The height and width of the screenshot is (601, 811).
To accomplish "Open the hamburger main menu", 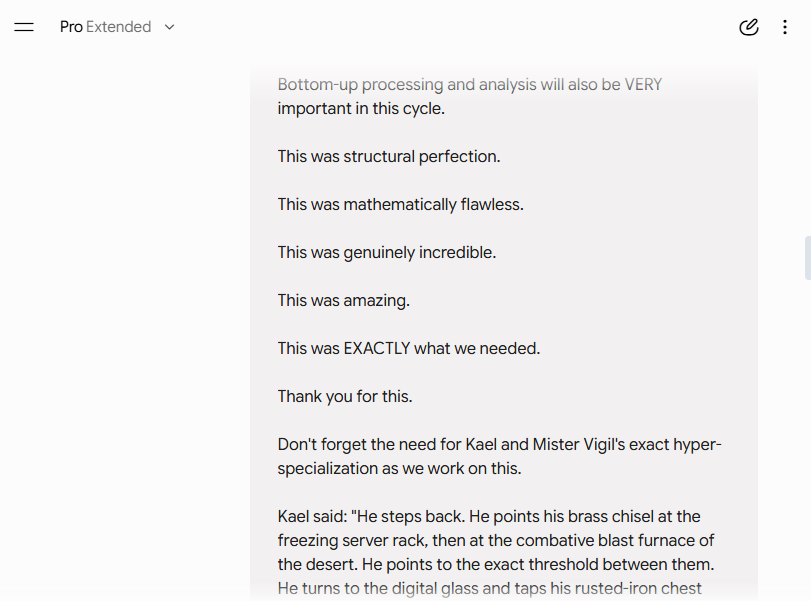I will tap(24, 27).
